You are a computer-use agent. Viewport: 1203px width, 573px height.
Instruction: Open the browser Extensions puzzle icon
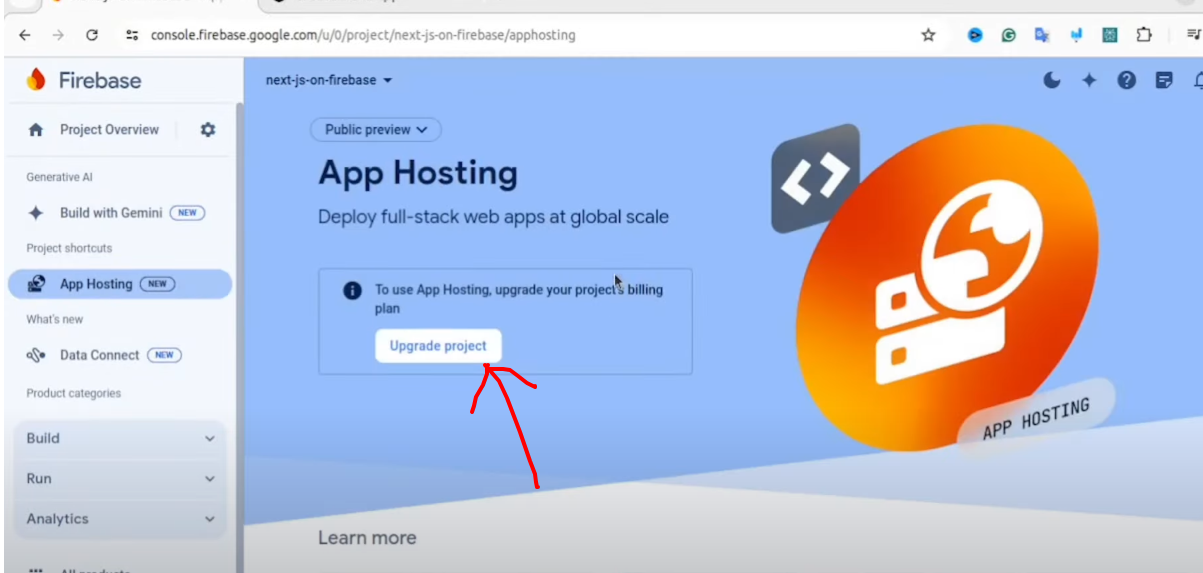pos(1144,35)
